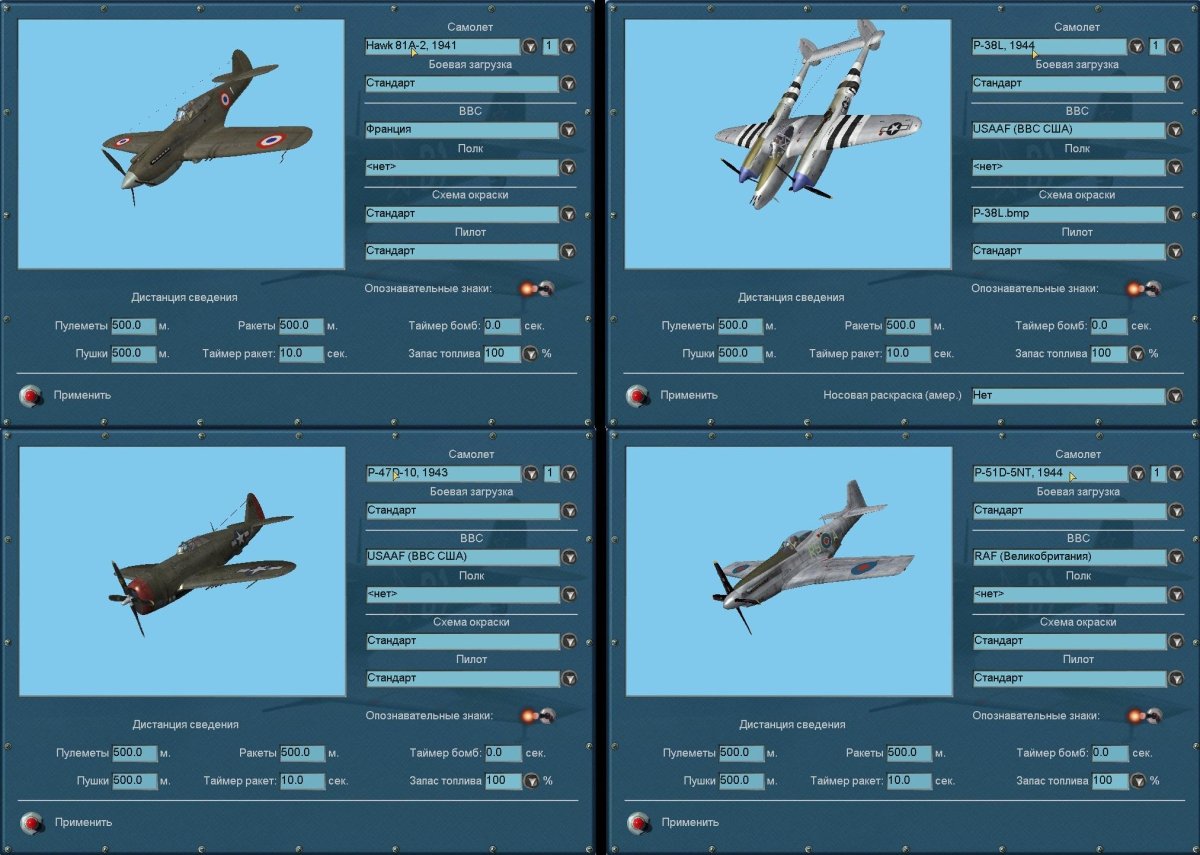Hit red Применить button under the P-47D-10 settings
The width and height of the screenshot is (1200, 855).
[34, 823]
